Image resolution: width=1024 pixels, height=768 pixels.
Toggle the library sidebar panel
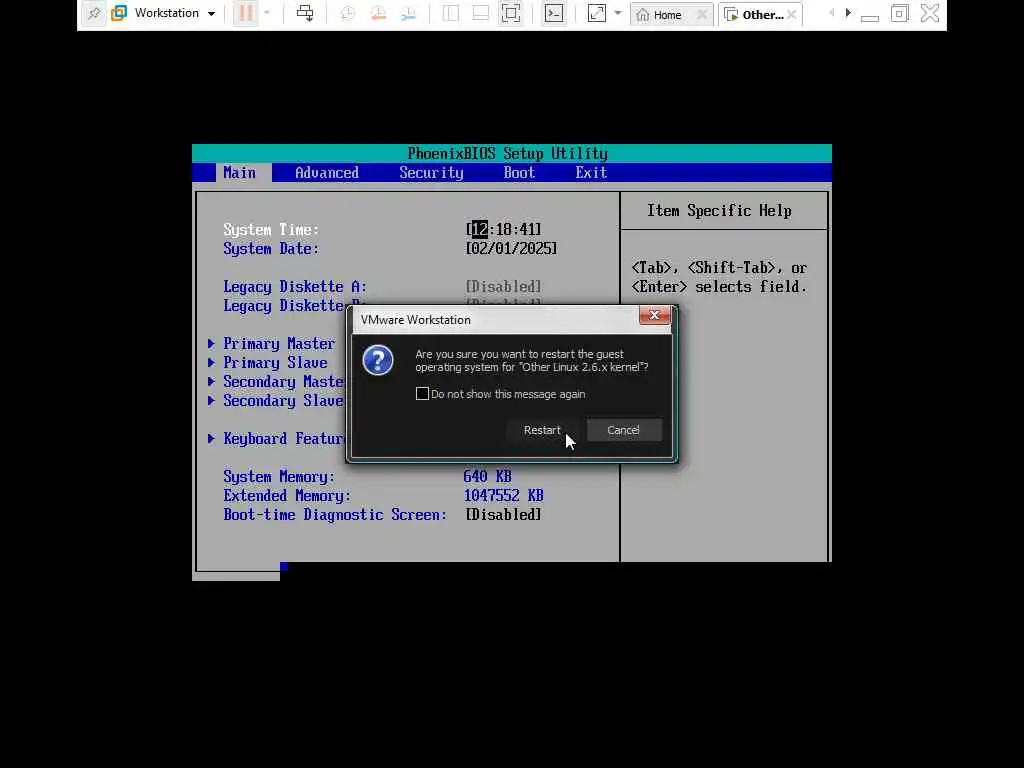click(x=451, y=13)
